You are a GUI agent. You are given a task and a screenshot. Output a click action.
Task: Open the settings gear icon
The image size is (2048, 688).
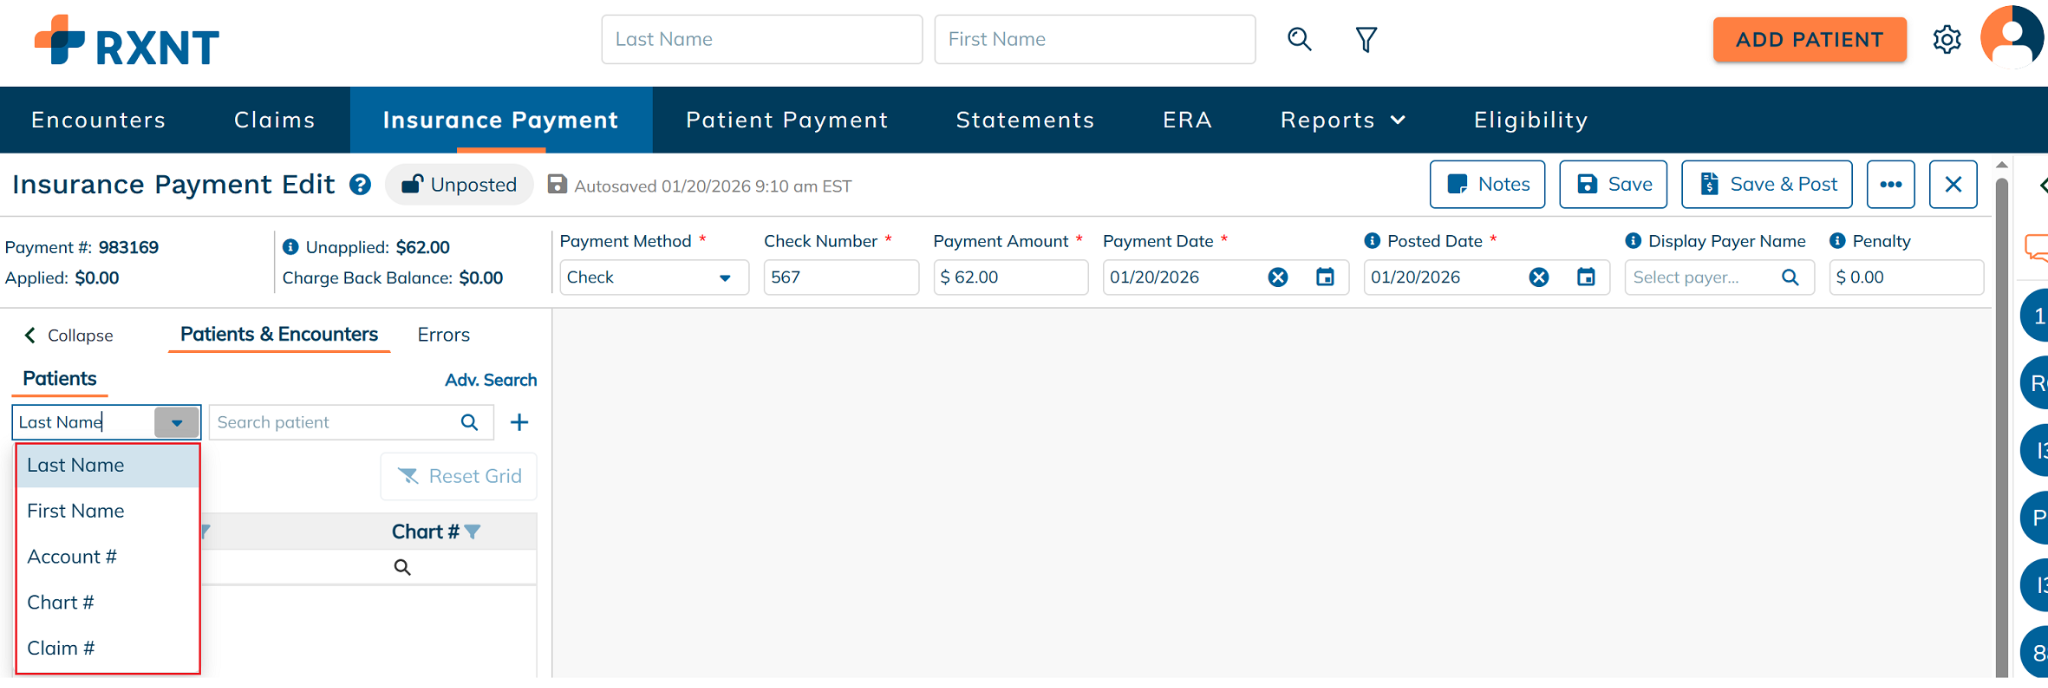tap(1946, 40)
